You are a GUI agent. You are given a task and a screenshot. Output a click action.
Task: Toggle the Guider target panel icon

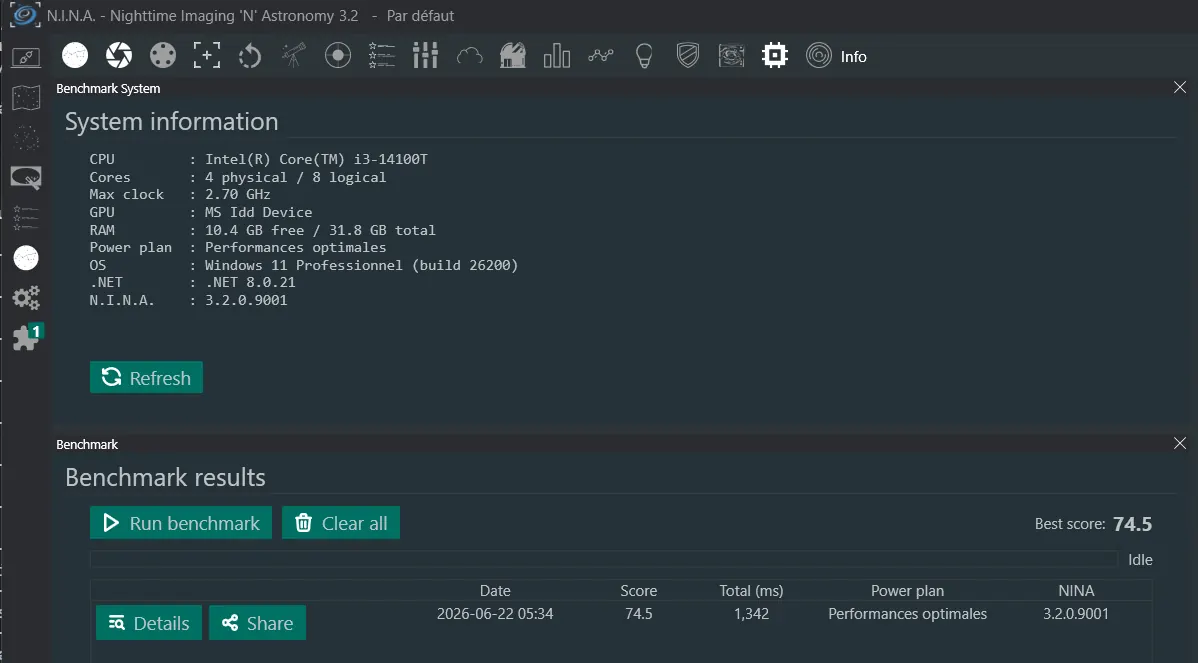coord(338,56)
